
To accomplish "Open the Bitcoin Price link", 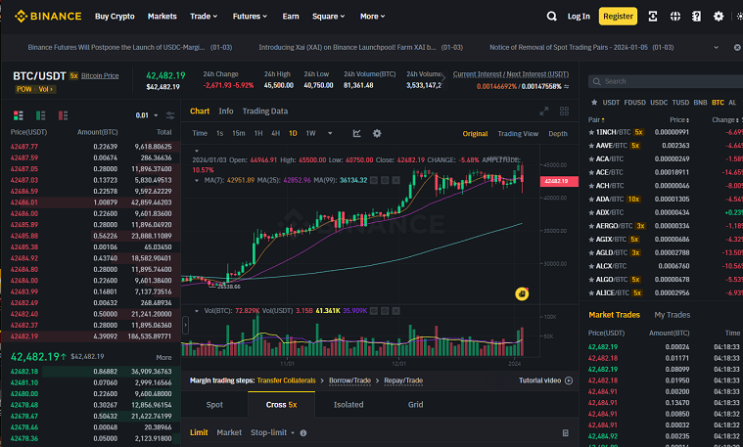I will pyautogui.click(x=100, y=75).
